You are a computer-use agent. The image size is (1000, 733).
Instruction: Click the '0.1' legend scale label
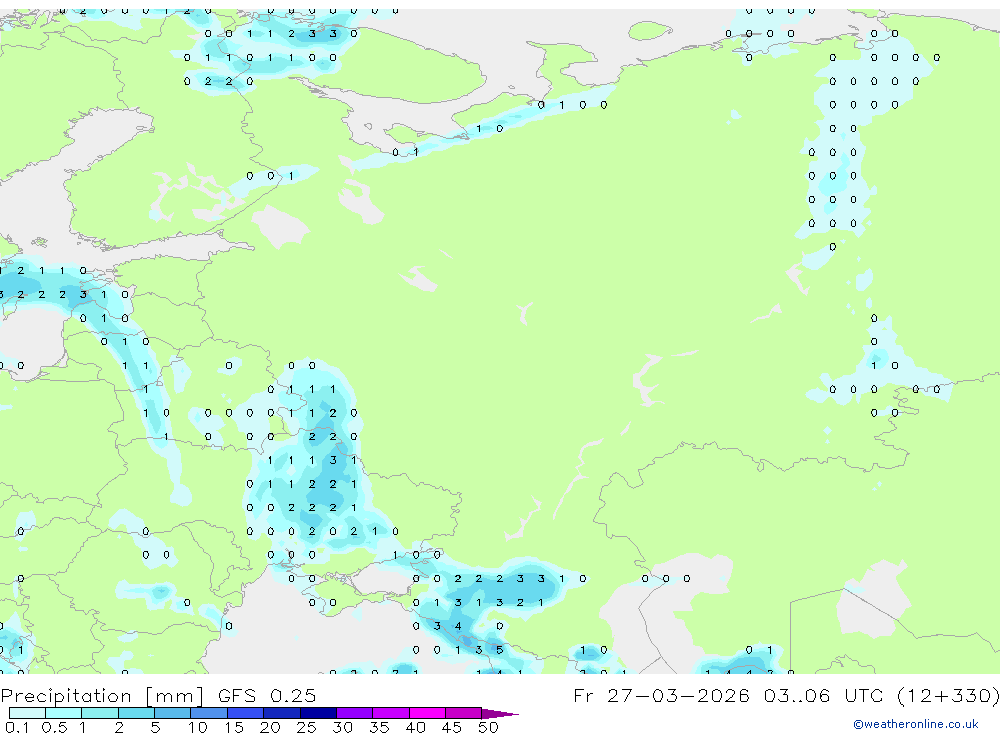click(17, 727)
